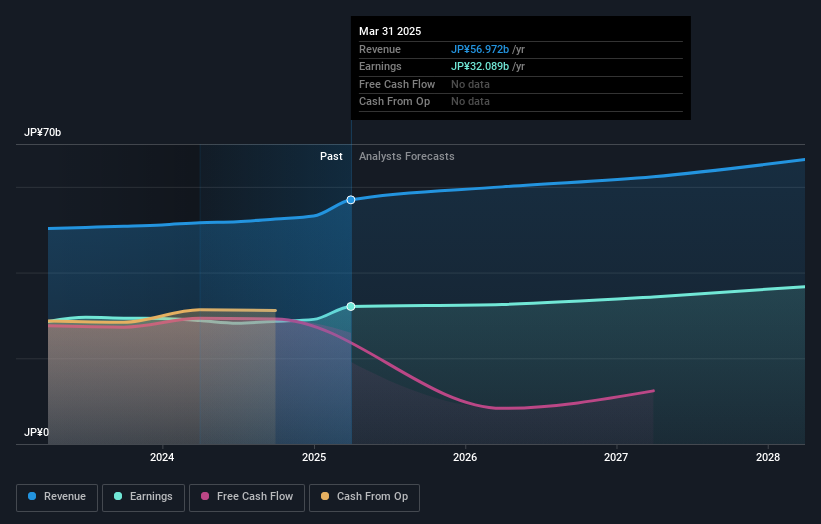Select the Earnings data point marker at Mar 2025
Image resolution: width=821 pixels, height=524 pixels.
coord(351,306)
